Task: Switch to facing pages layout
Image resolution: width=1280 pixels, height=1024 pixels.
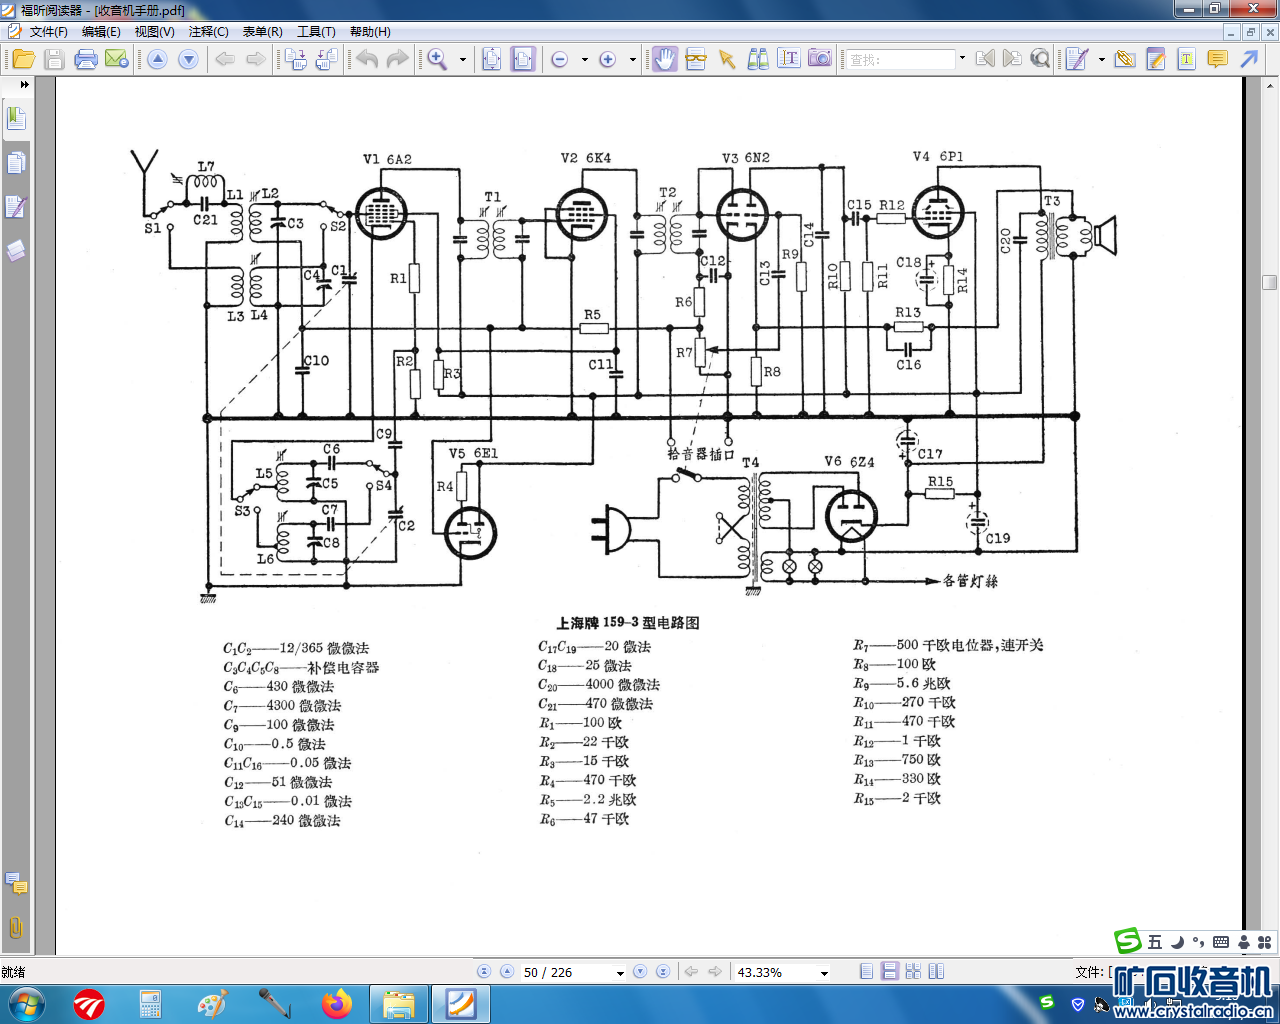Action: tap(936, 971)
